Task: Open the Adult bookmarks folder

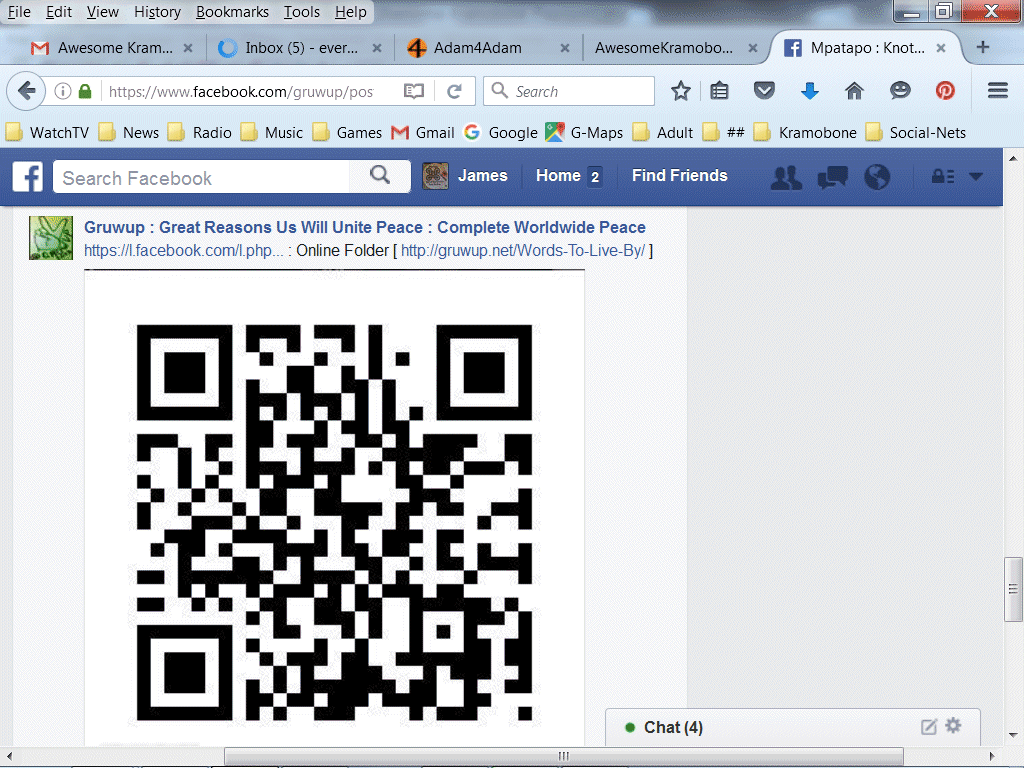Action: coord(663,133)
